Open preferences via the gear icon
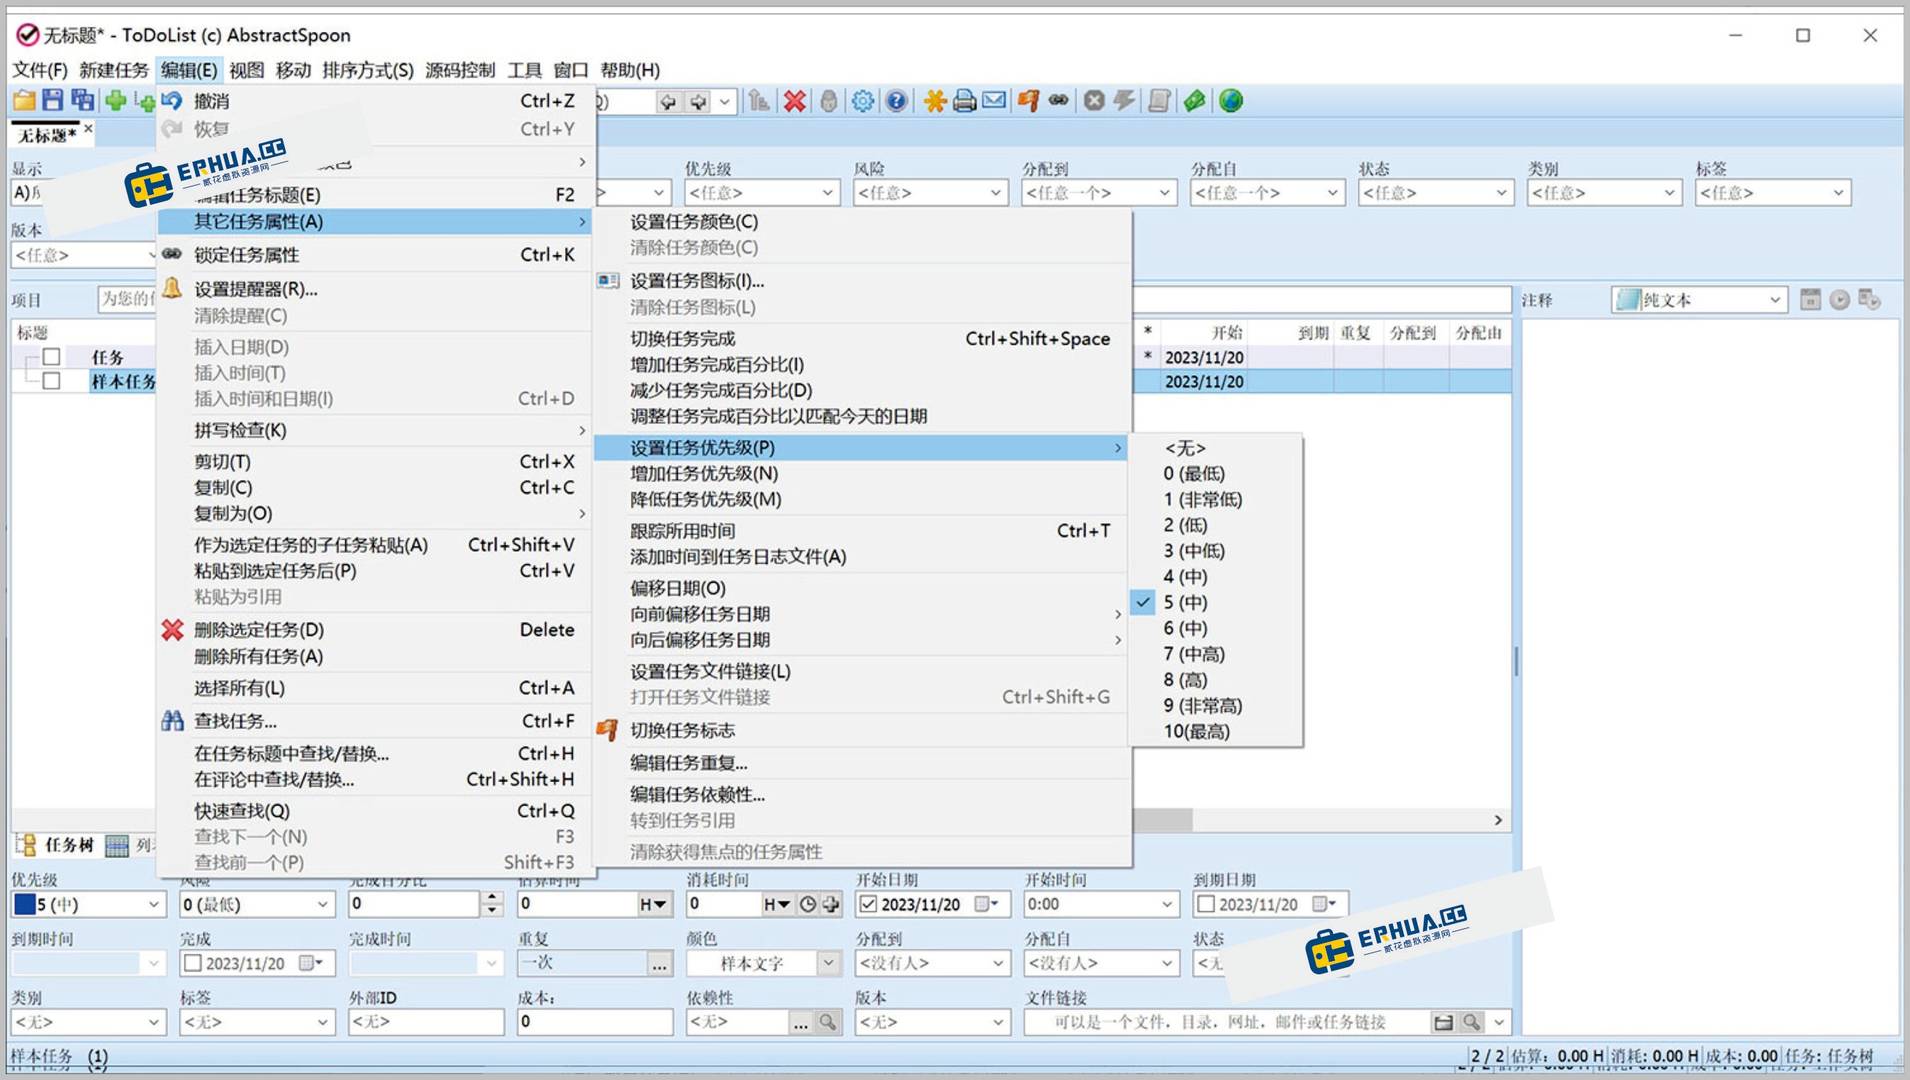This screenshot has width=1910, height=1080. click(862, 100)
